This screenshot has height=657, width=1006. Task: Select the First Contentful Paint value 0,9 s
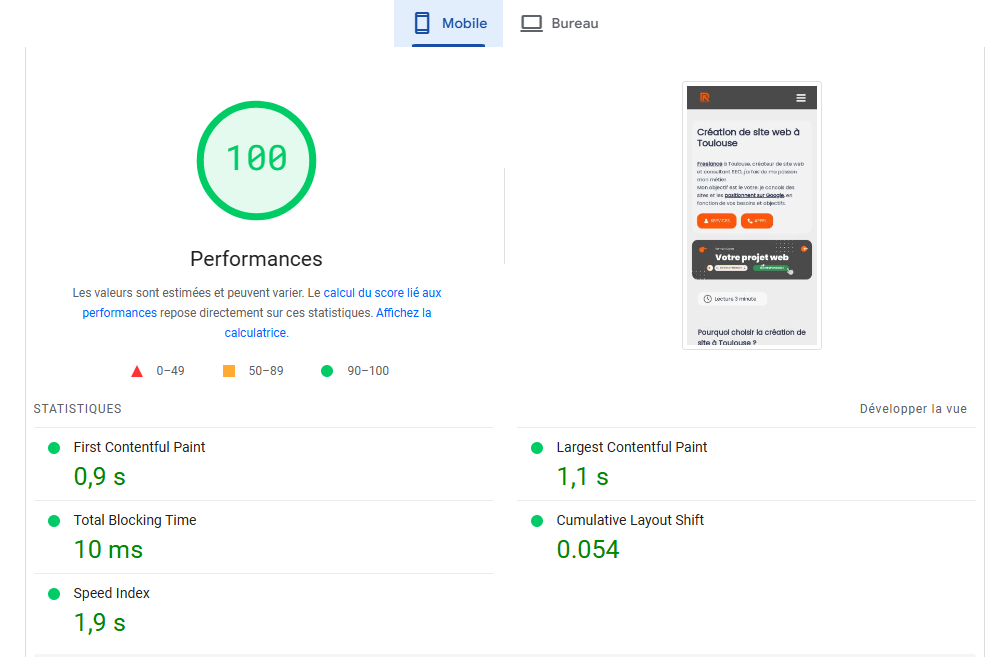[100, 477]
